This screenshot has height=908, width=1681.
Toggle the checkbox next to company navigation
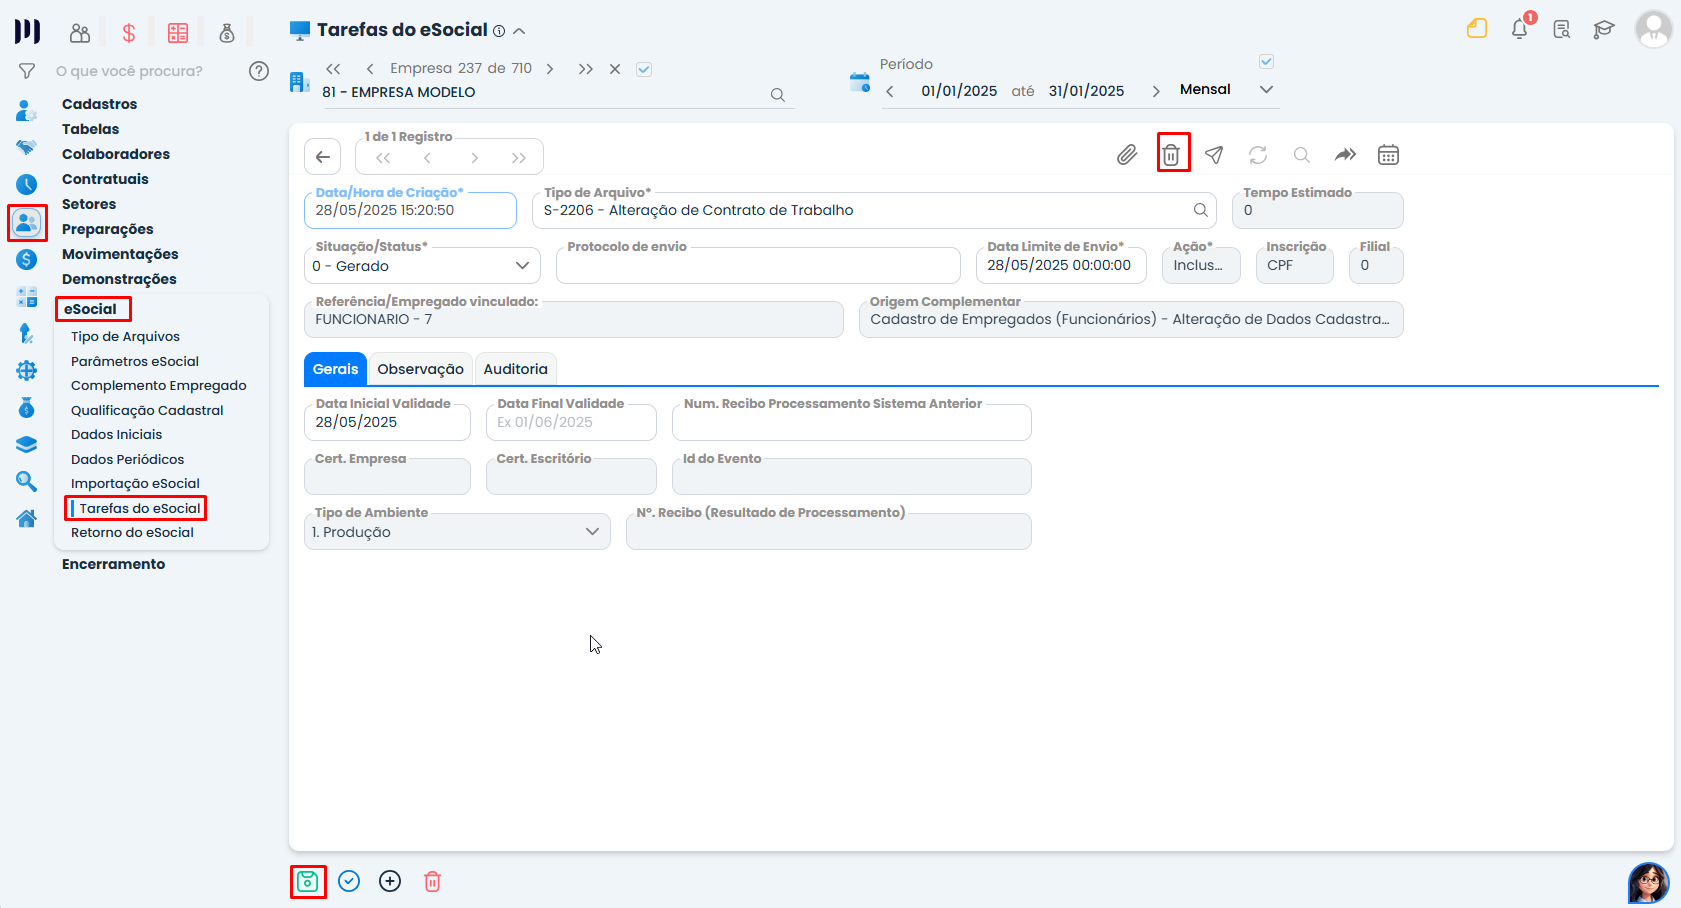pos(644,69)
